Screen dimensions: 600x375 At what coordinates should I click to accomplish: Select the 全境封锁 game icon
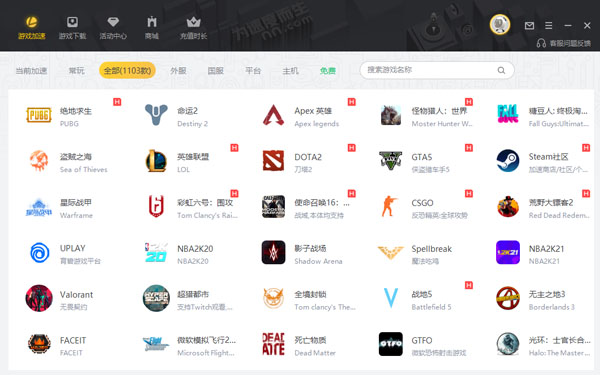273,298
